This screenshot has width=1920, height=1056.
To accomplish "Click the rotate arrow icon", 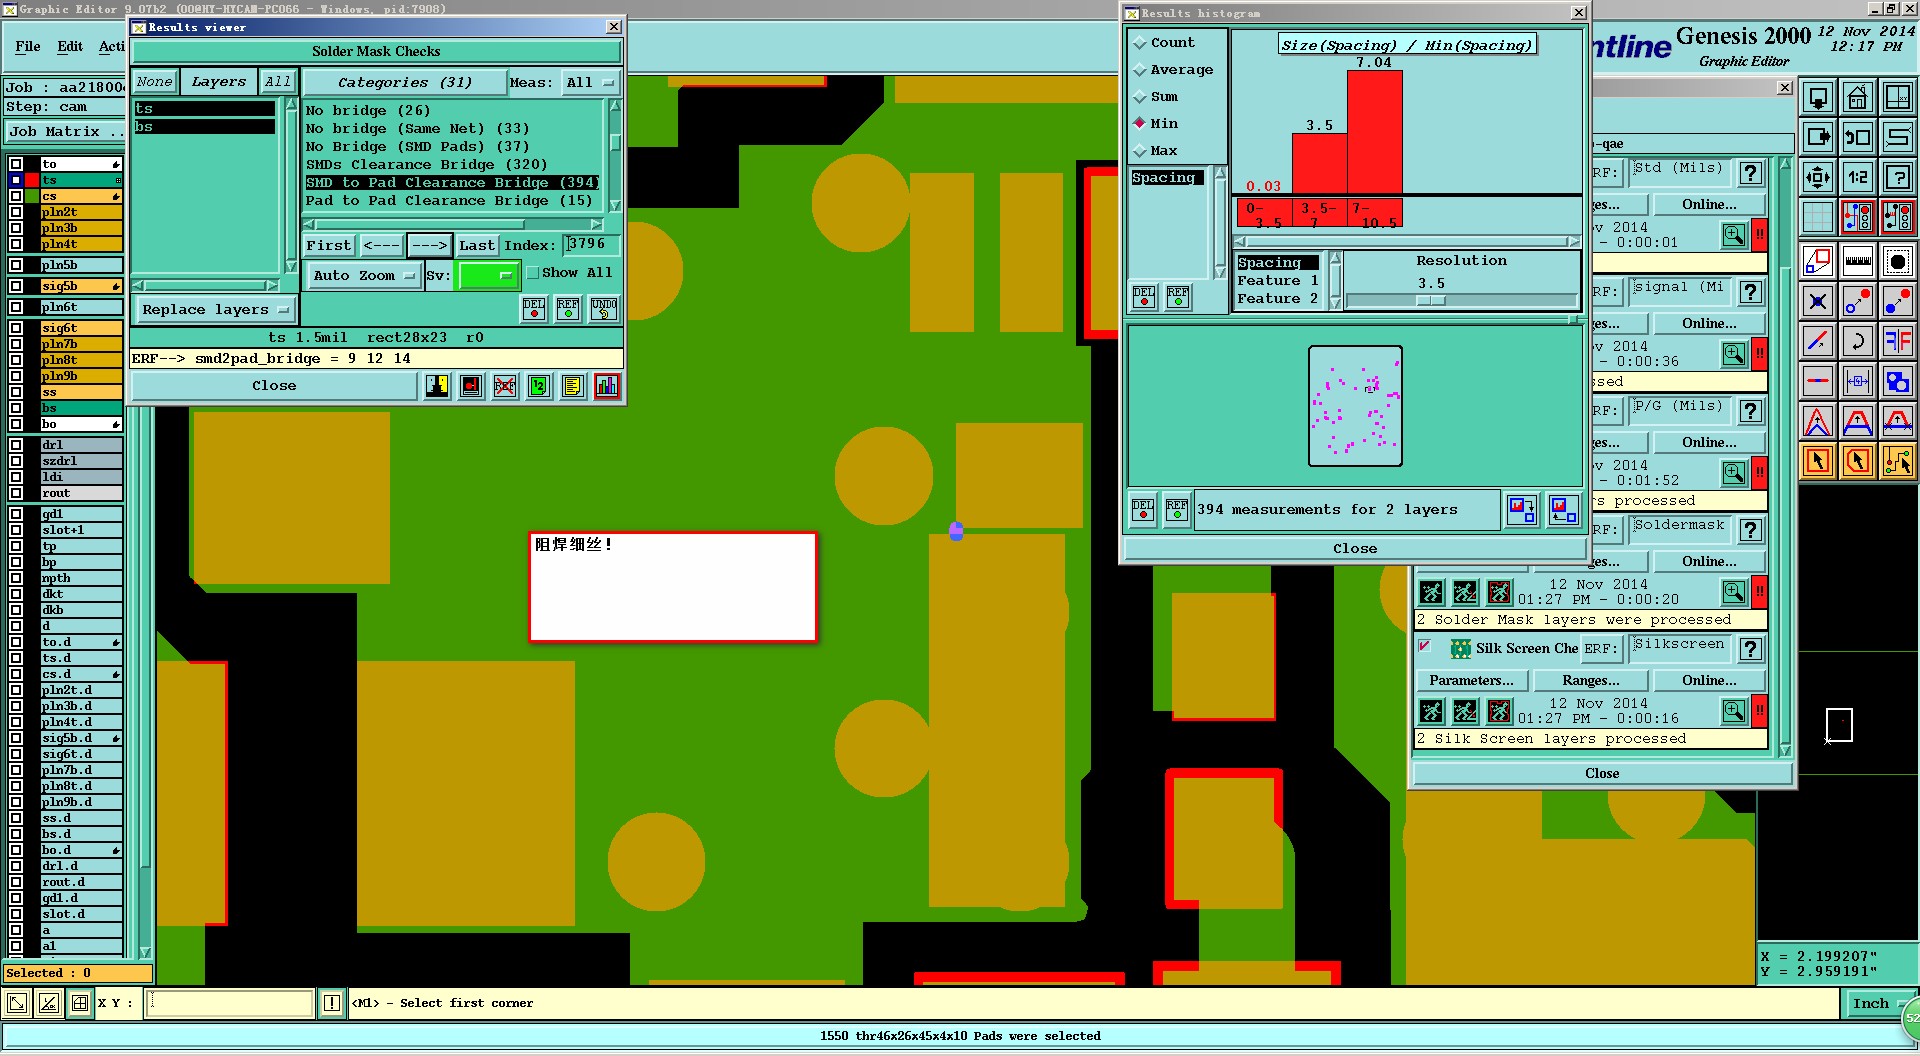I will pyautogui.click(x=1857, y=341).
